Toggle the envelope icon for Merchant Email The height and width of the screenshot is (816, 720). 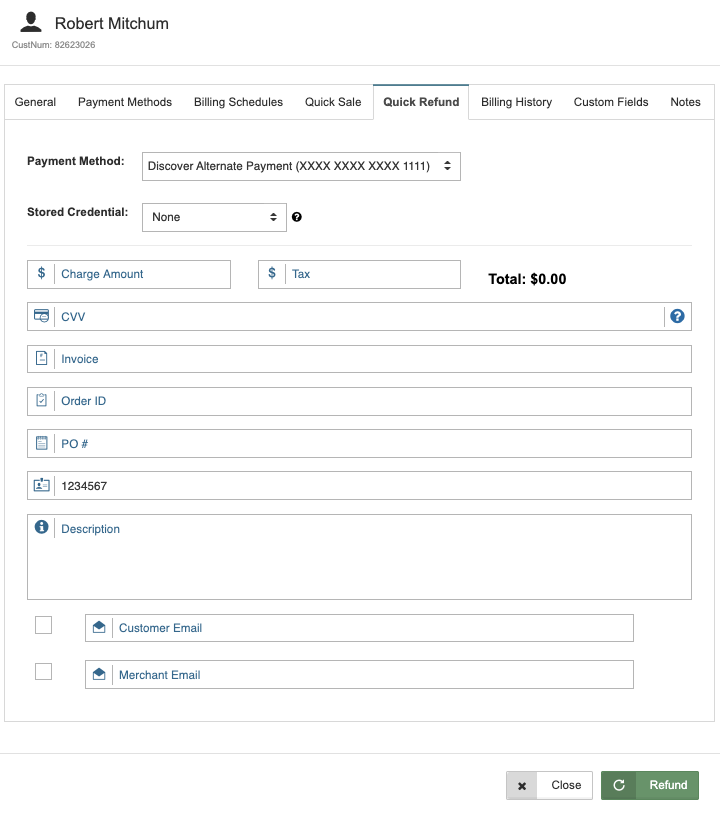point(98,674)
